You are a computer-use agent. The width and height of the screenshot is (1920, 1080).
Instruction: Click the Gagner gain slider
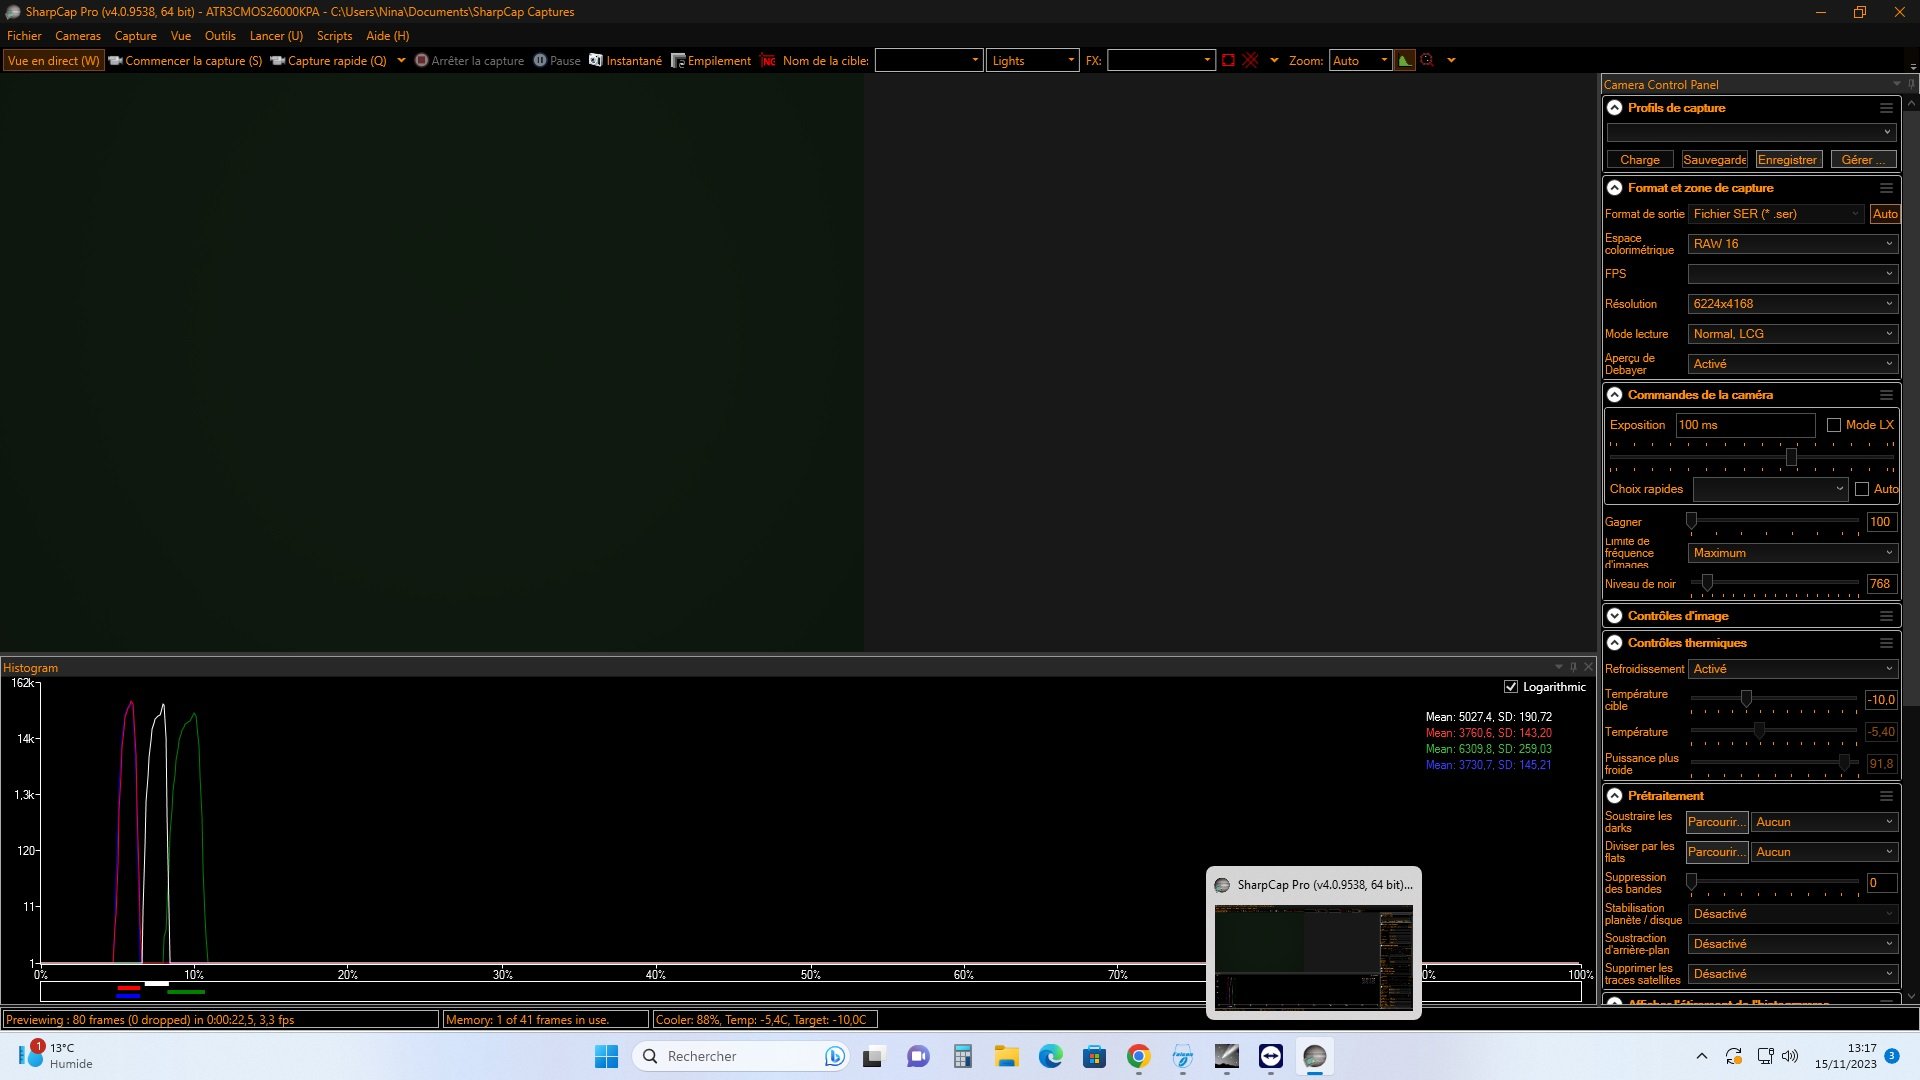pyautogui.click(x=1774, y=521)
